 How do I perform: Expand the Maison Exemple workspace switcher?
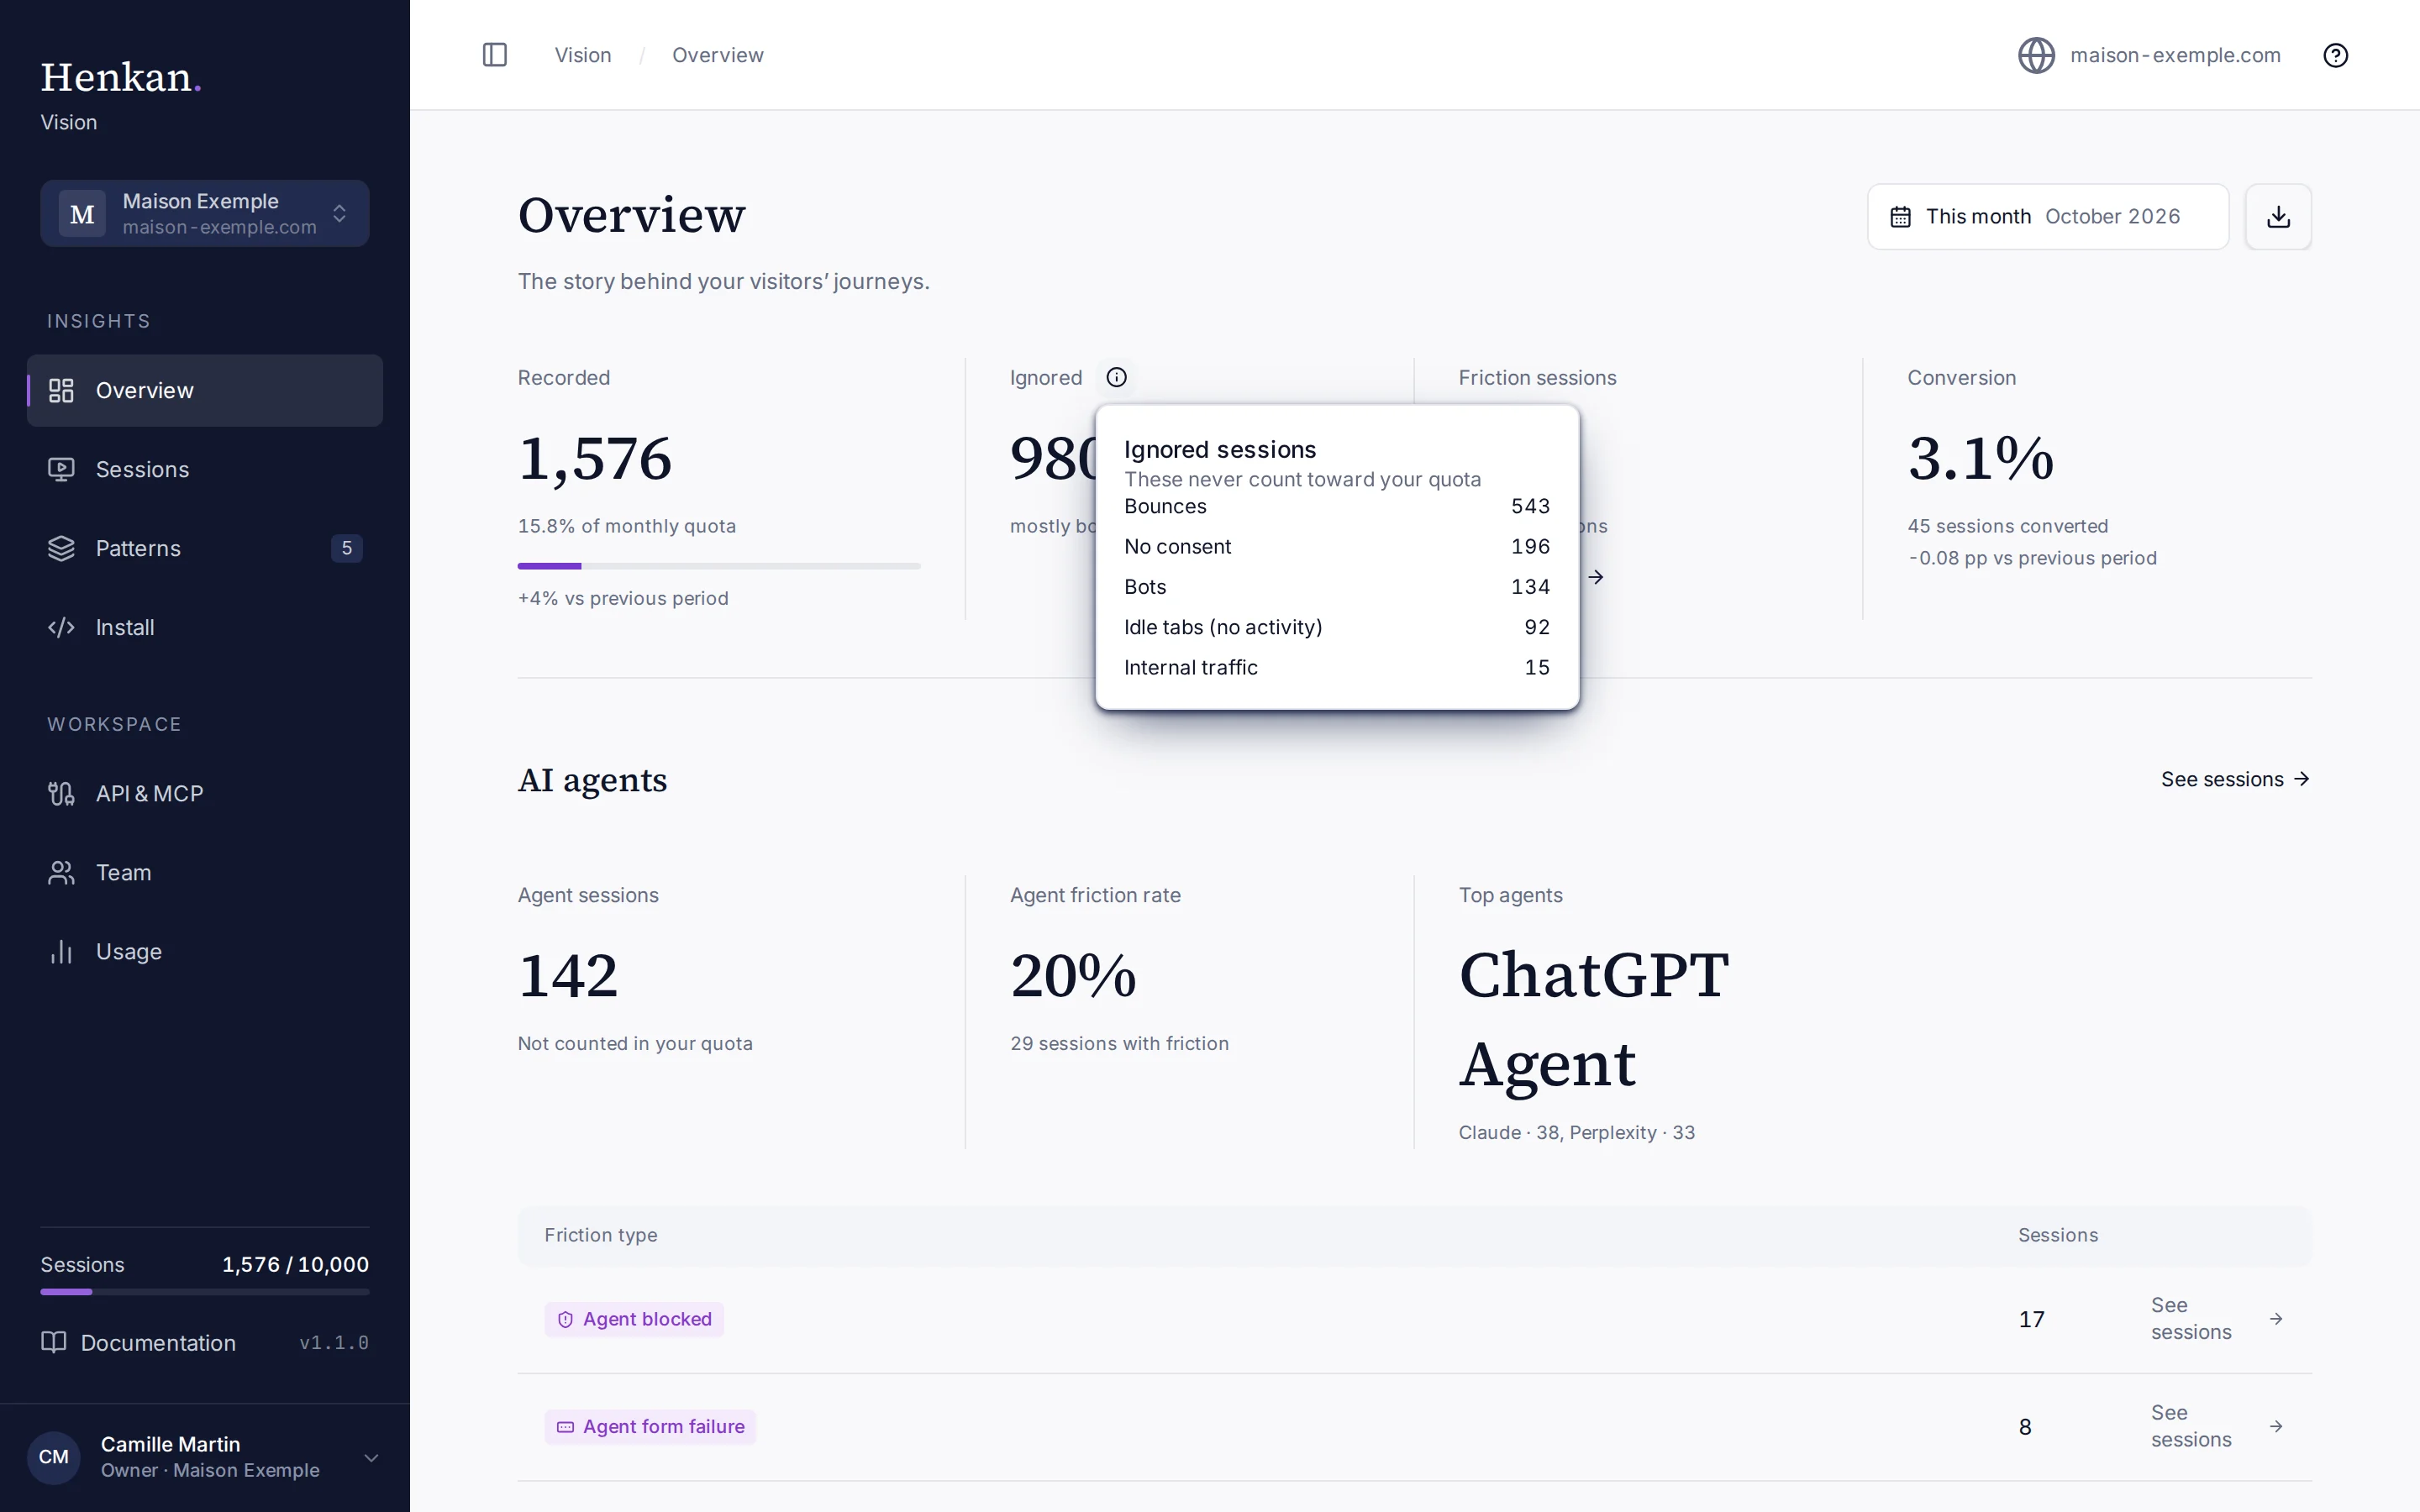pos(205,213)
